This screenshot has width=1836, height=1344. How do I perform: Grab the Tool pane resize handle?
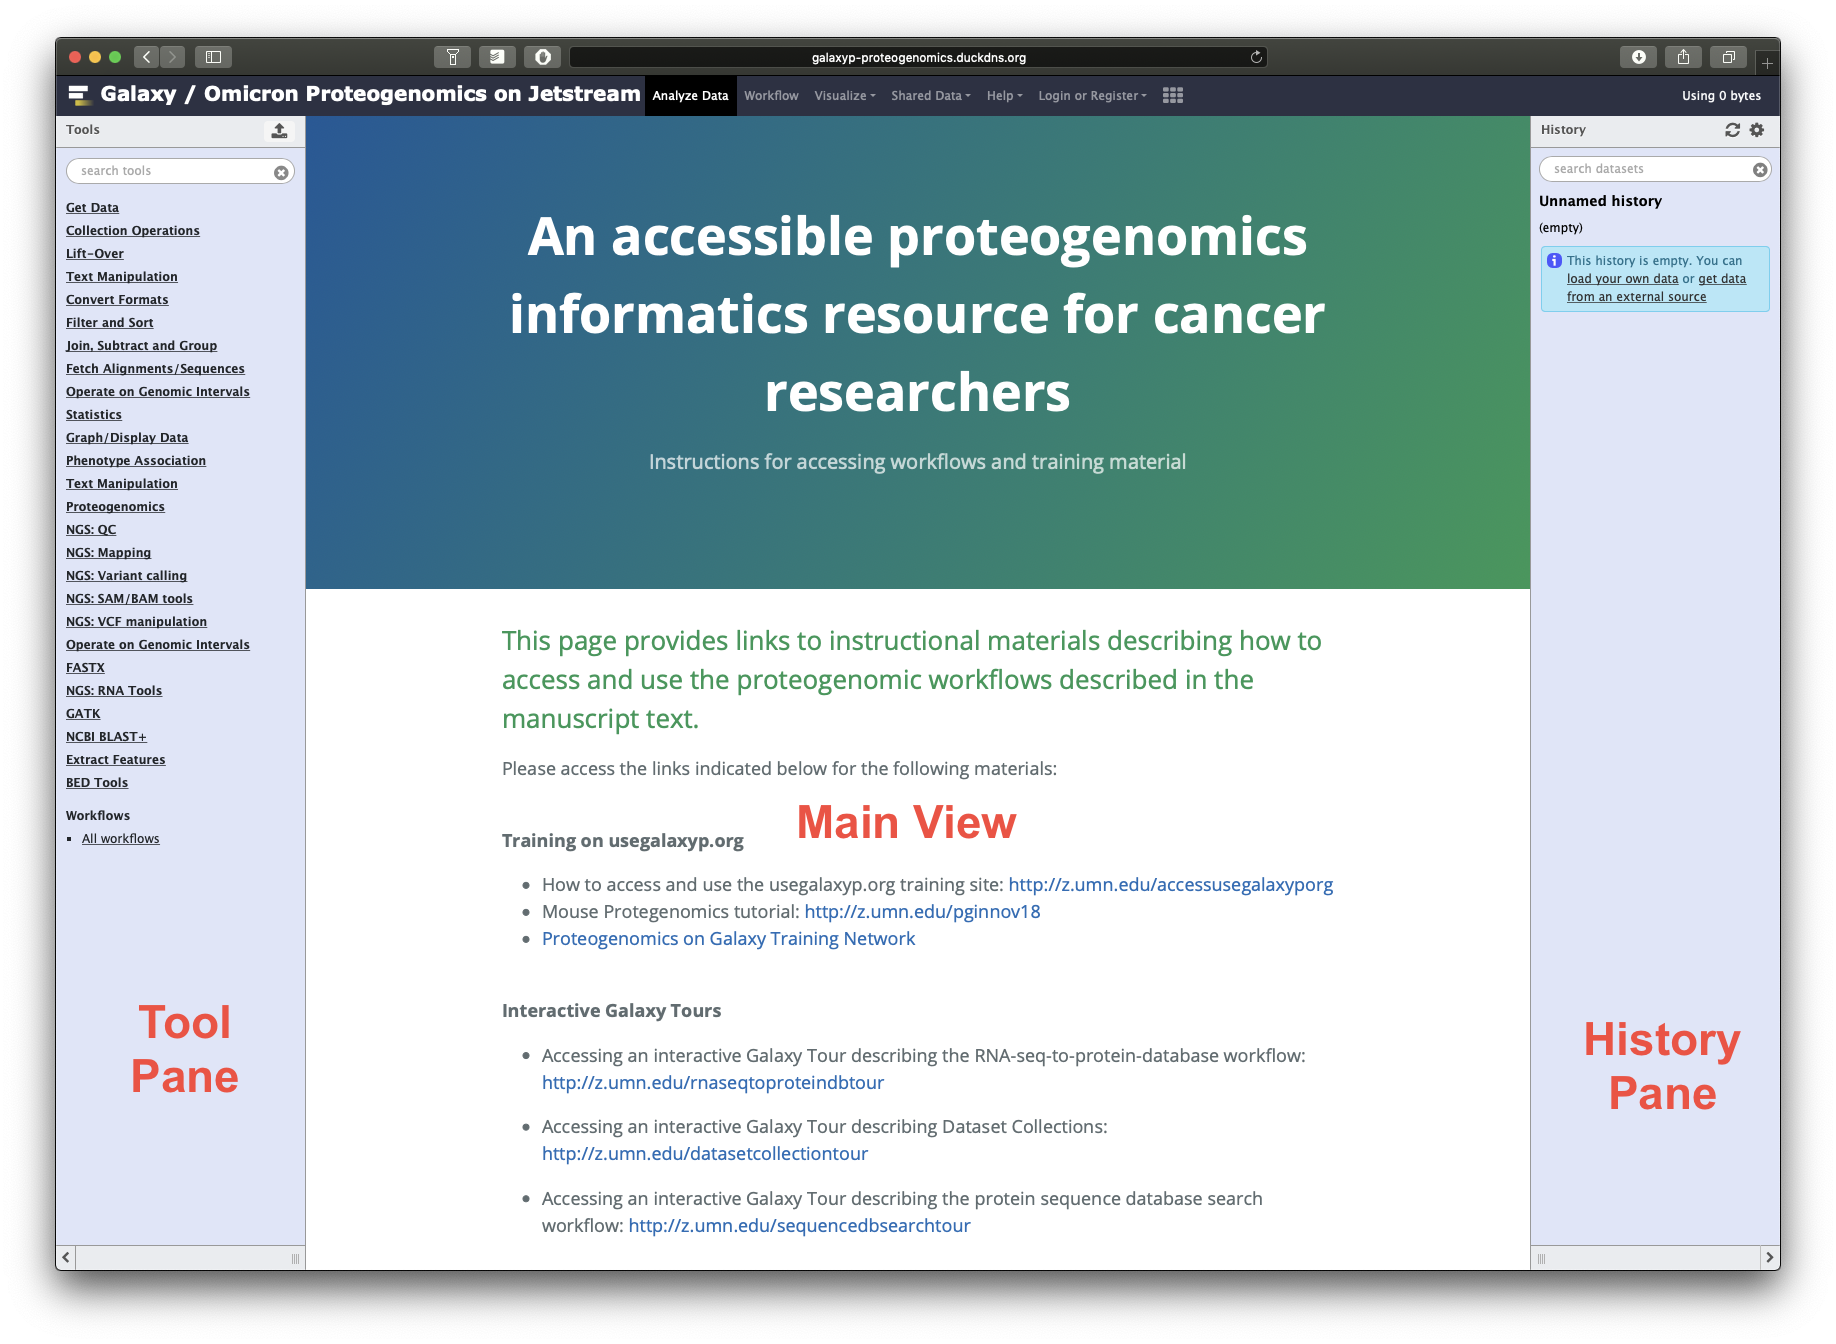295,1258
